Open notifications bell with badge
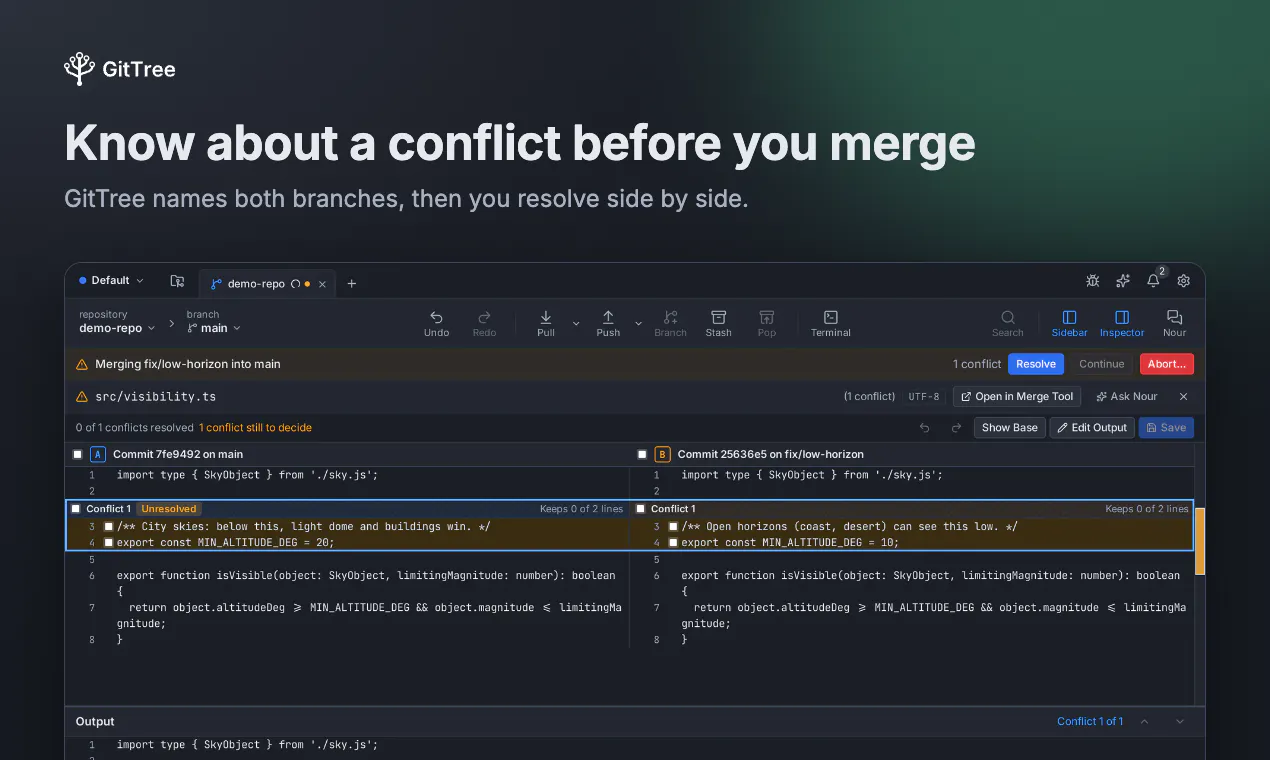This screenshot has height=760, width=1270. [1153, 281]
